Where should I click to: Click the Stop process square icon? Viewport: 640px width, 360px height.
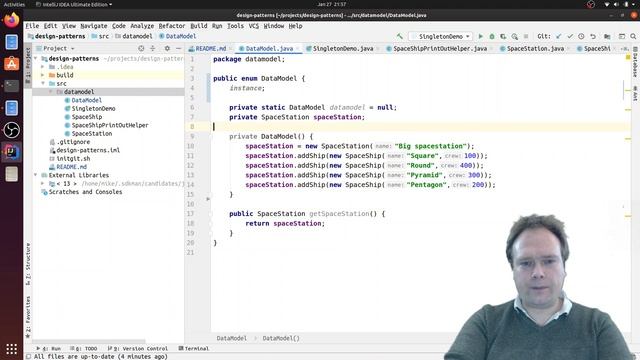click(x=526, y=36)
